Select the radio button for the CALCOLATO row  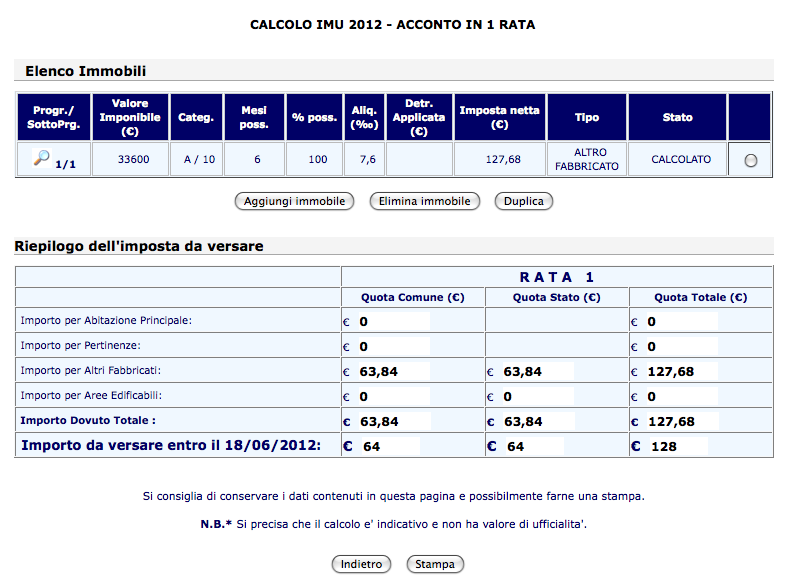(750, 161)
